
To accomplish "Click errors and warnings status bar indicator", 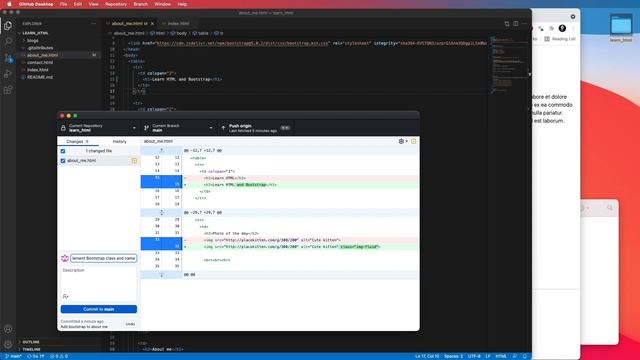I will pyautogui.click(x=59, y=356).
